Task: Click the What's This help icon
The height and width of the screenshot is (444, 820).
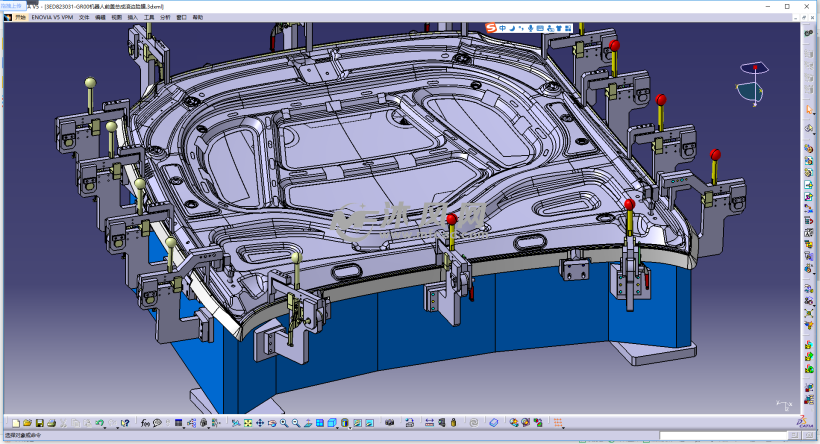Action: 125,423
